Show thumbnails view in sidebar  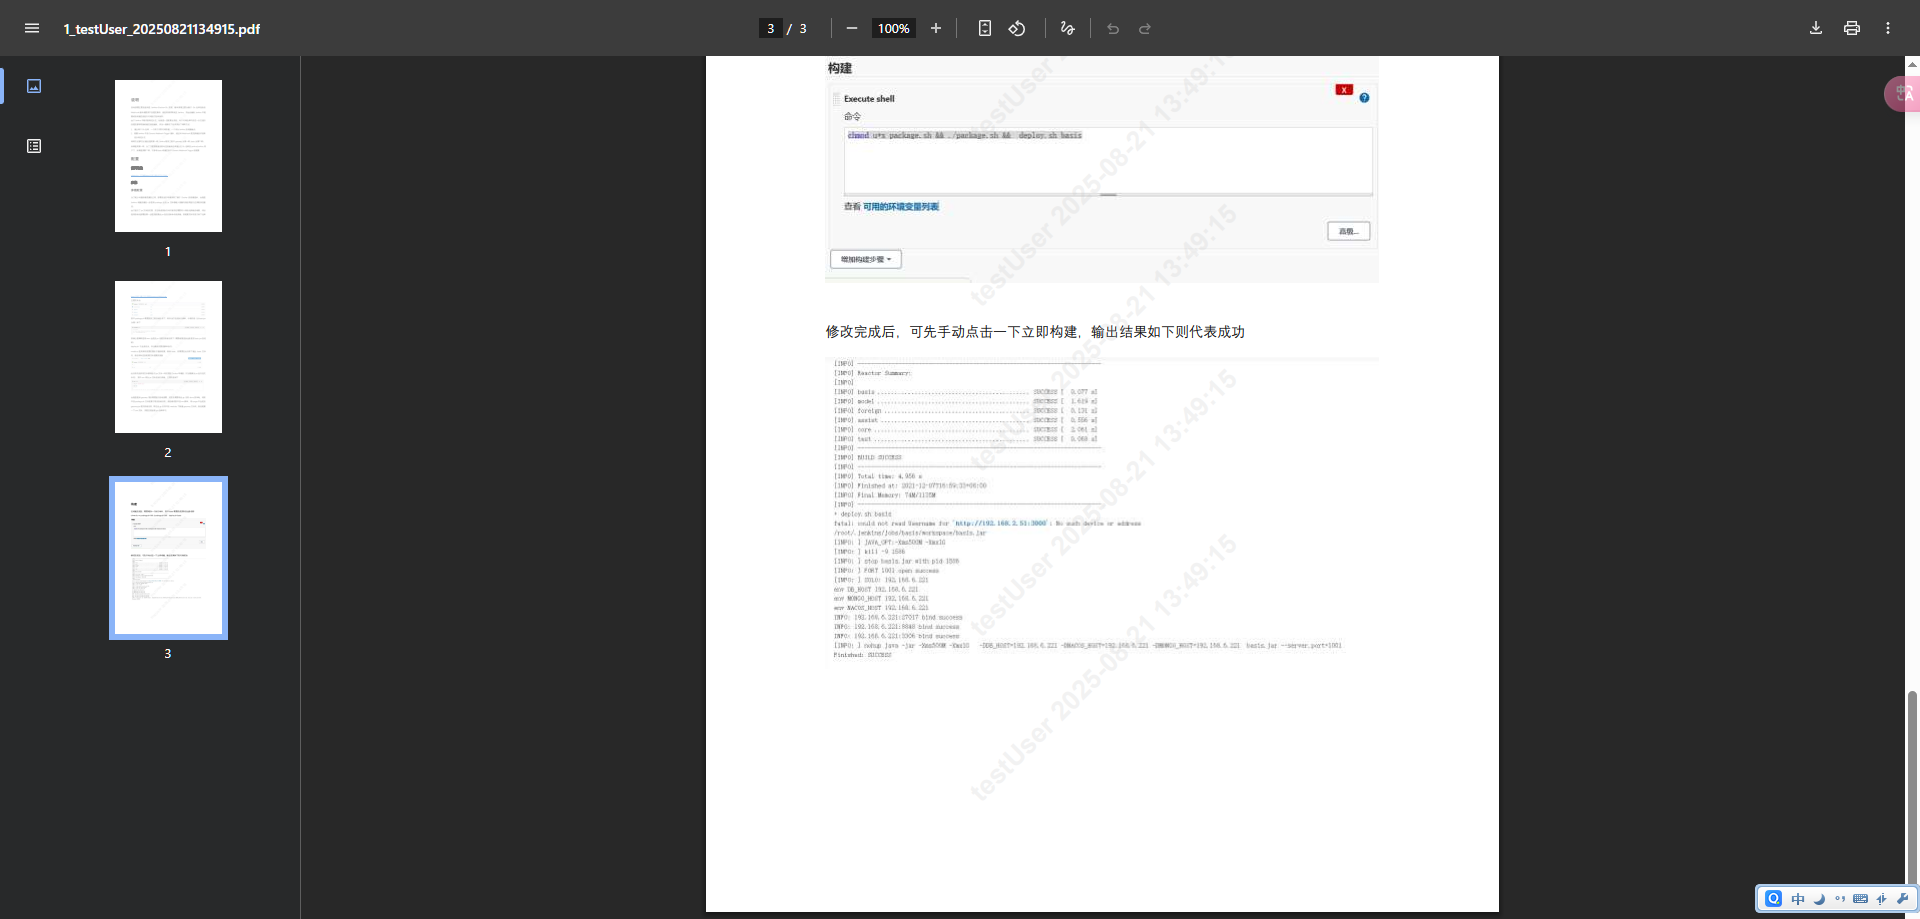pos(34,86)
